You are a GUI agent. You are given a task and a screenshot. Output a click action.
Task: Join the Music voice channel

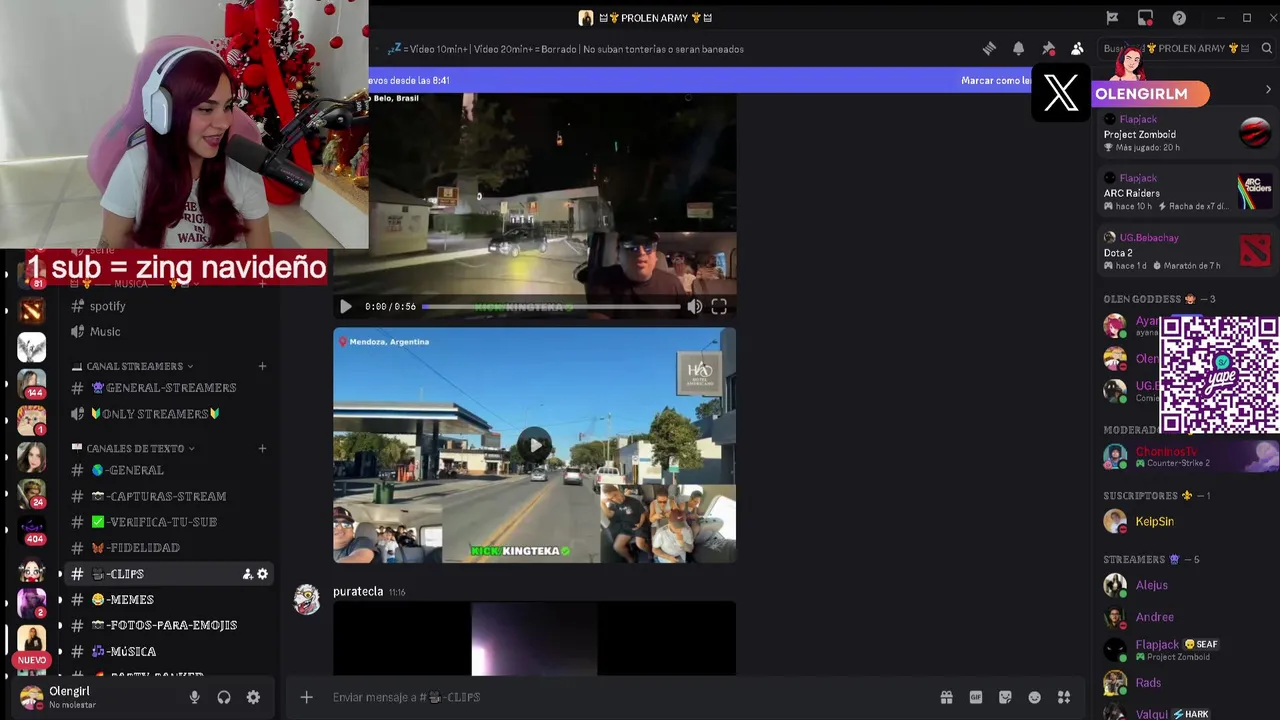pyautogui.click(x=167, y=332)
